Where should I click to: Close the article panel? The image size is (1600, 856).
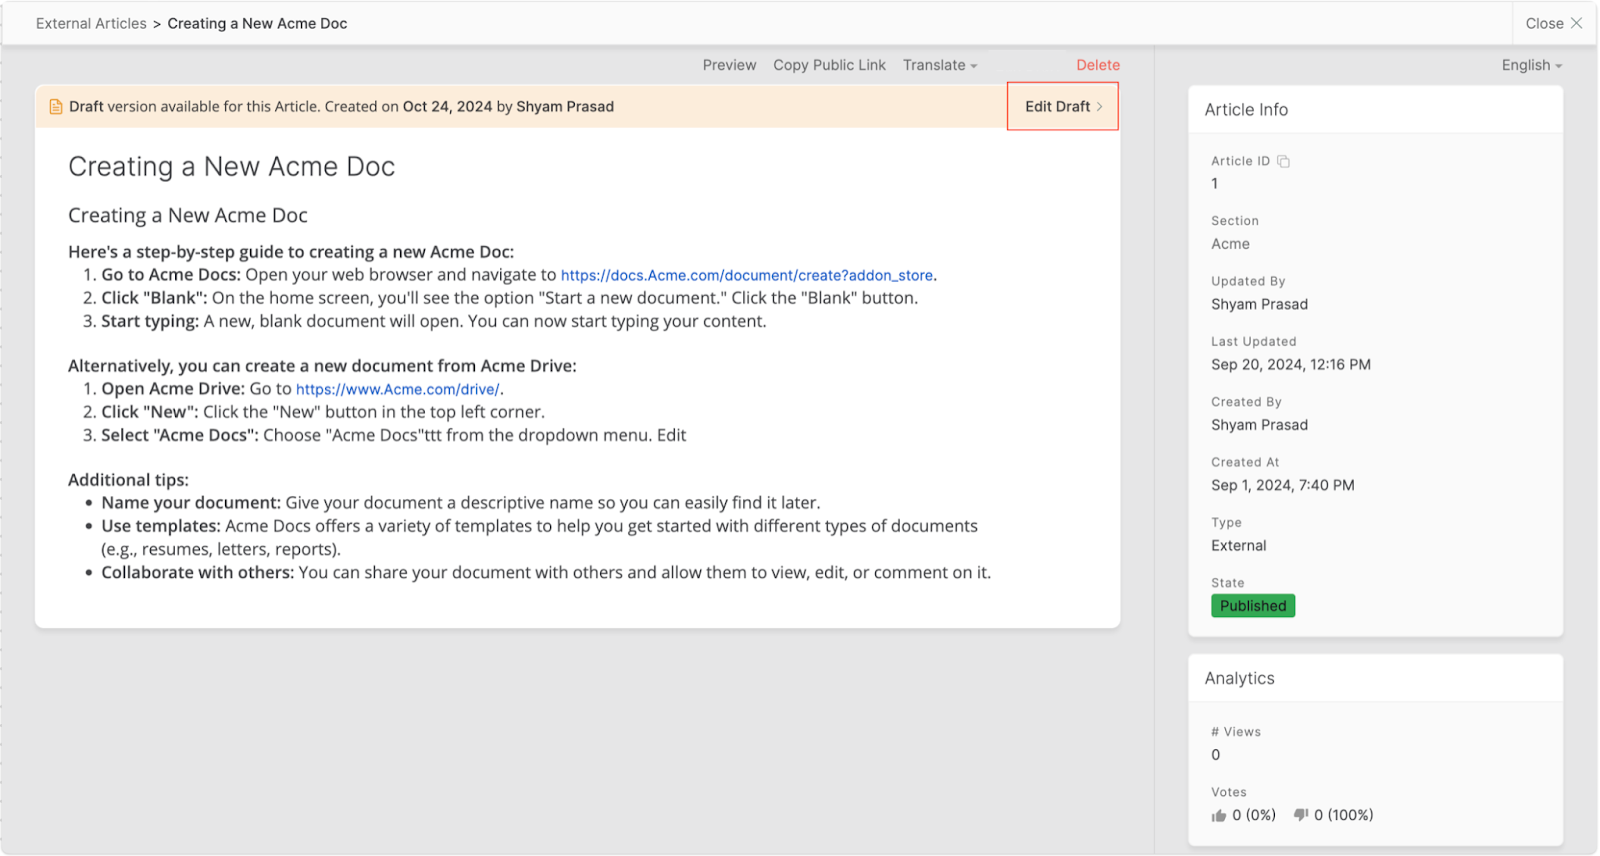click(1554, 23)
